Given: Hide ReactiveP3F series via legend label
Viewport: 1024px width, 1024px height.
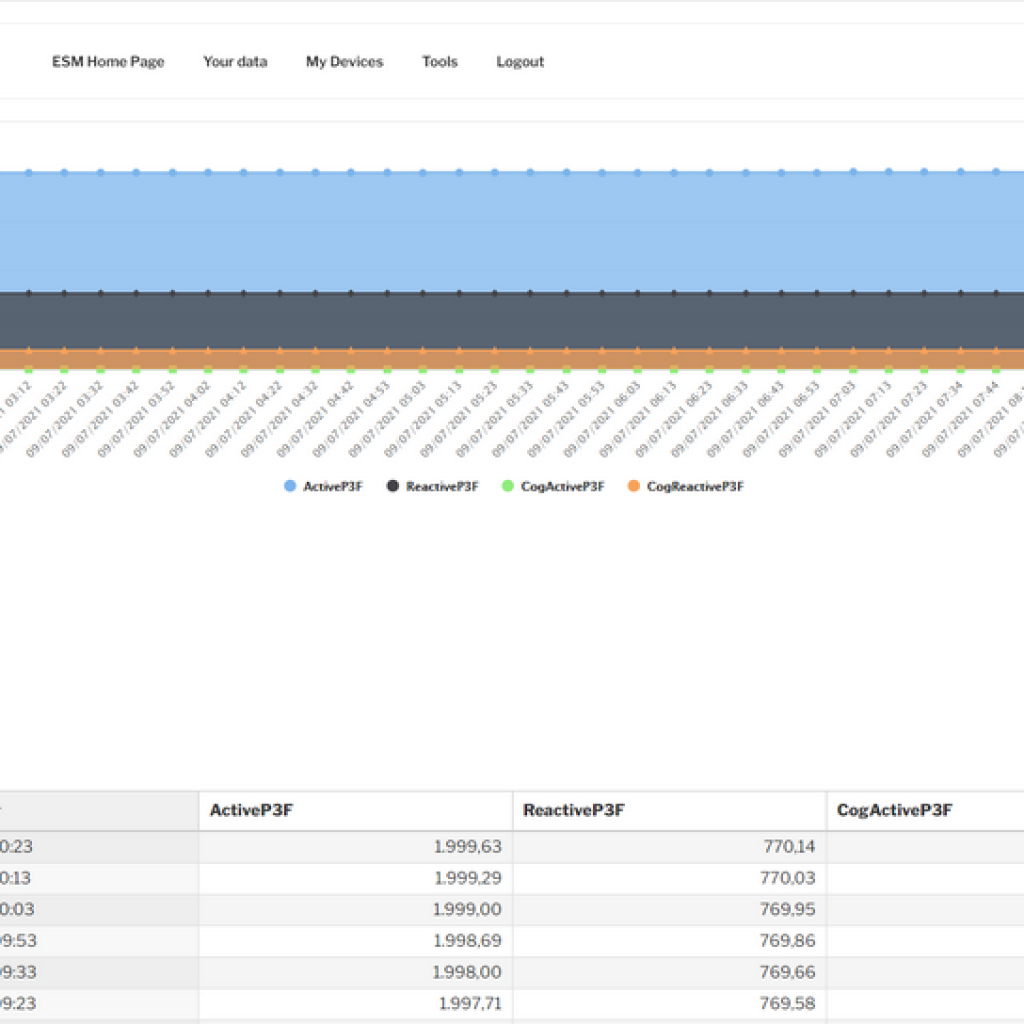Looking at the screenshot, I should click(442, 487).
